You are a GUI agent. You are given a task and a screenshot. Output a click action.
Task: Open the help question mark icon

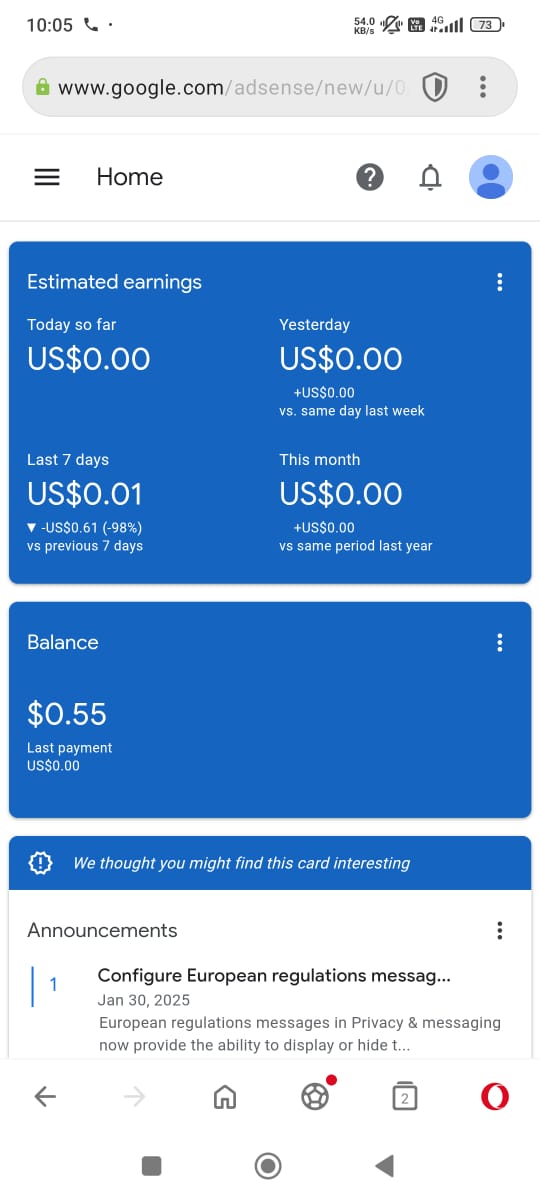370,177
